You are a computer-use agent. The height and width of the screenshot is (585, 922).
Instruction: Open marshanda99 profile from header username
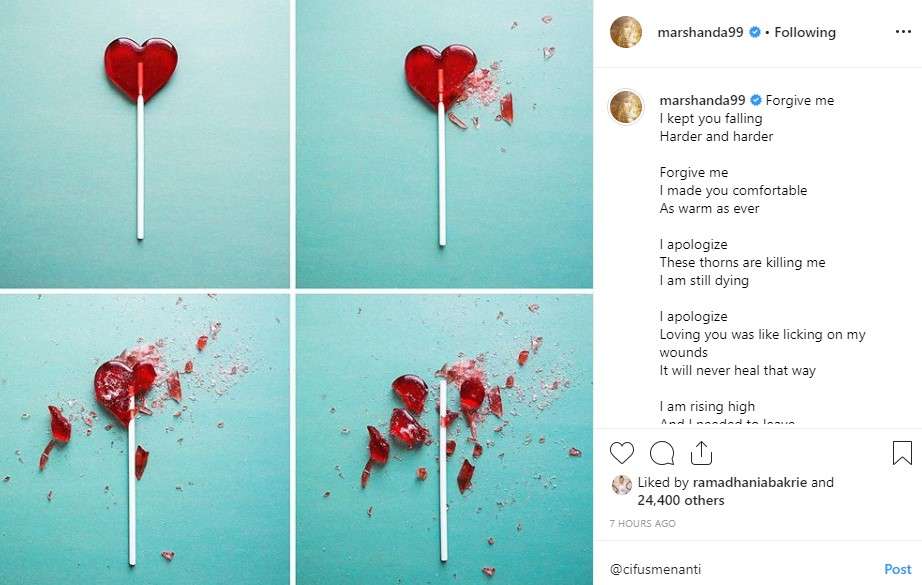point(700,32)
